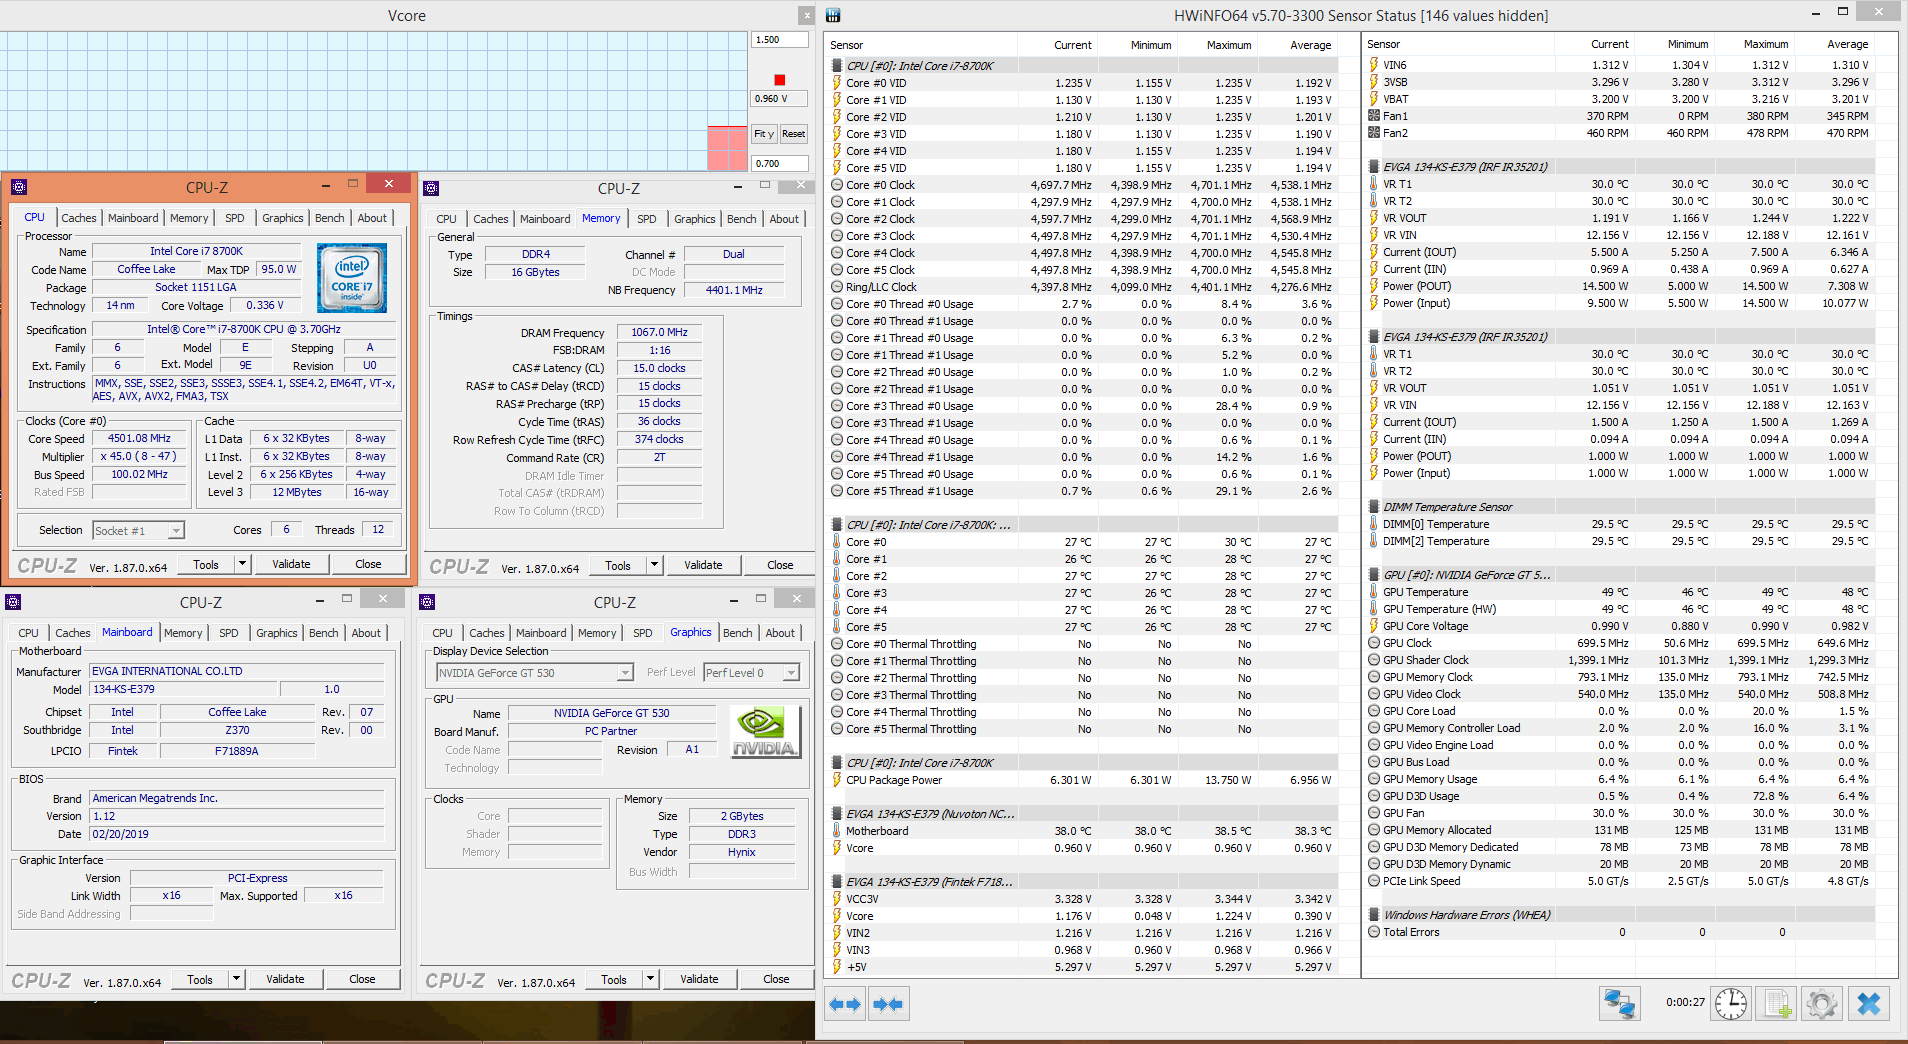Click the Average column header in right sensor pane

(x=1834, y=44)
